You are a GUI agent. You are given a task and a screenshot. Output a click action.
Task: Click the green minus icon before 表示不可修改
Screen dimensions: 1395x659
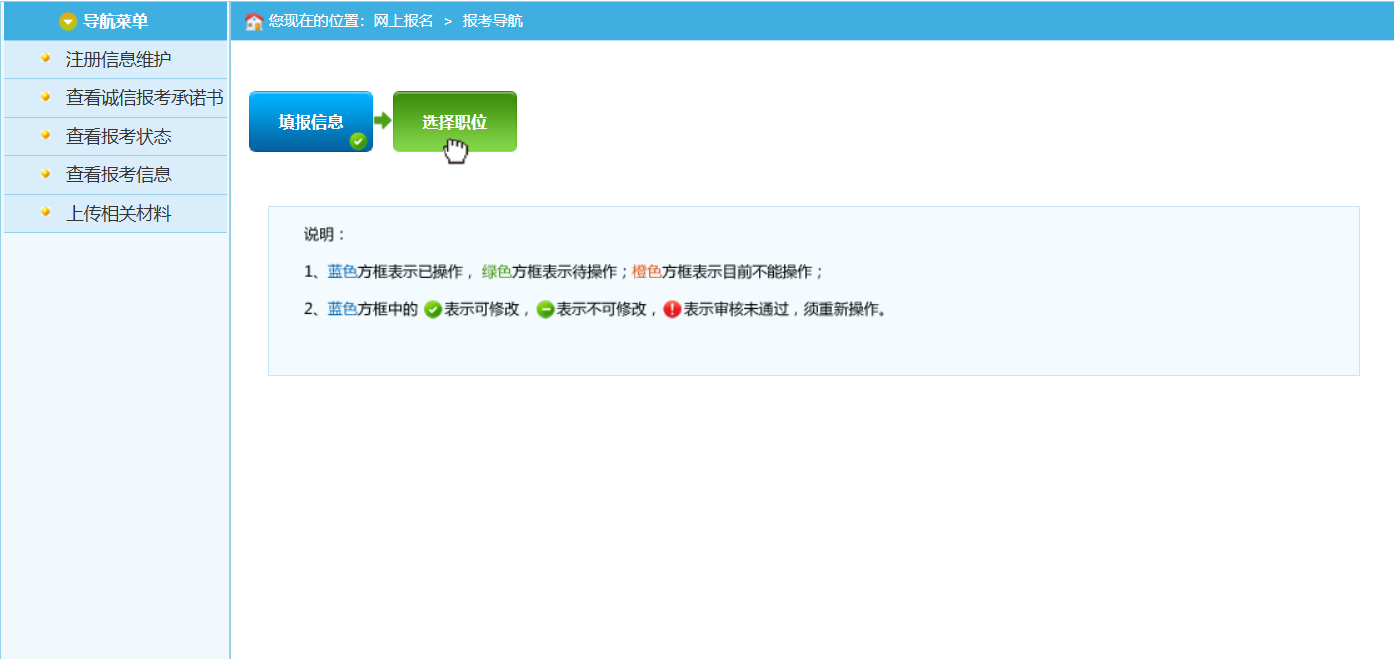coord(545,310)
